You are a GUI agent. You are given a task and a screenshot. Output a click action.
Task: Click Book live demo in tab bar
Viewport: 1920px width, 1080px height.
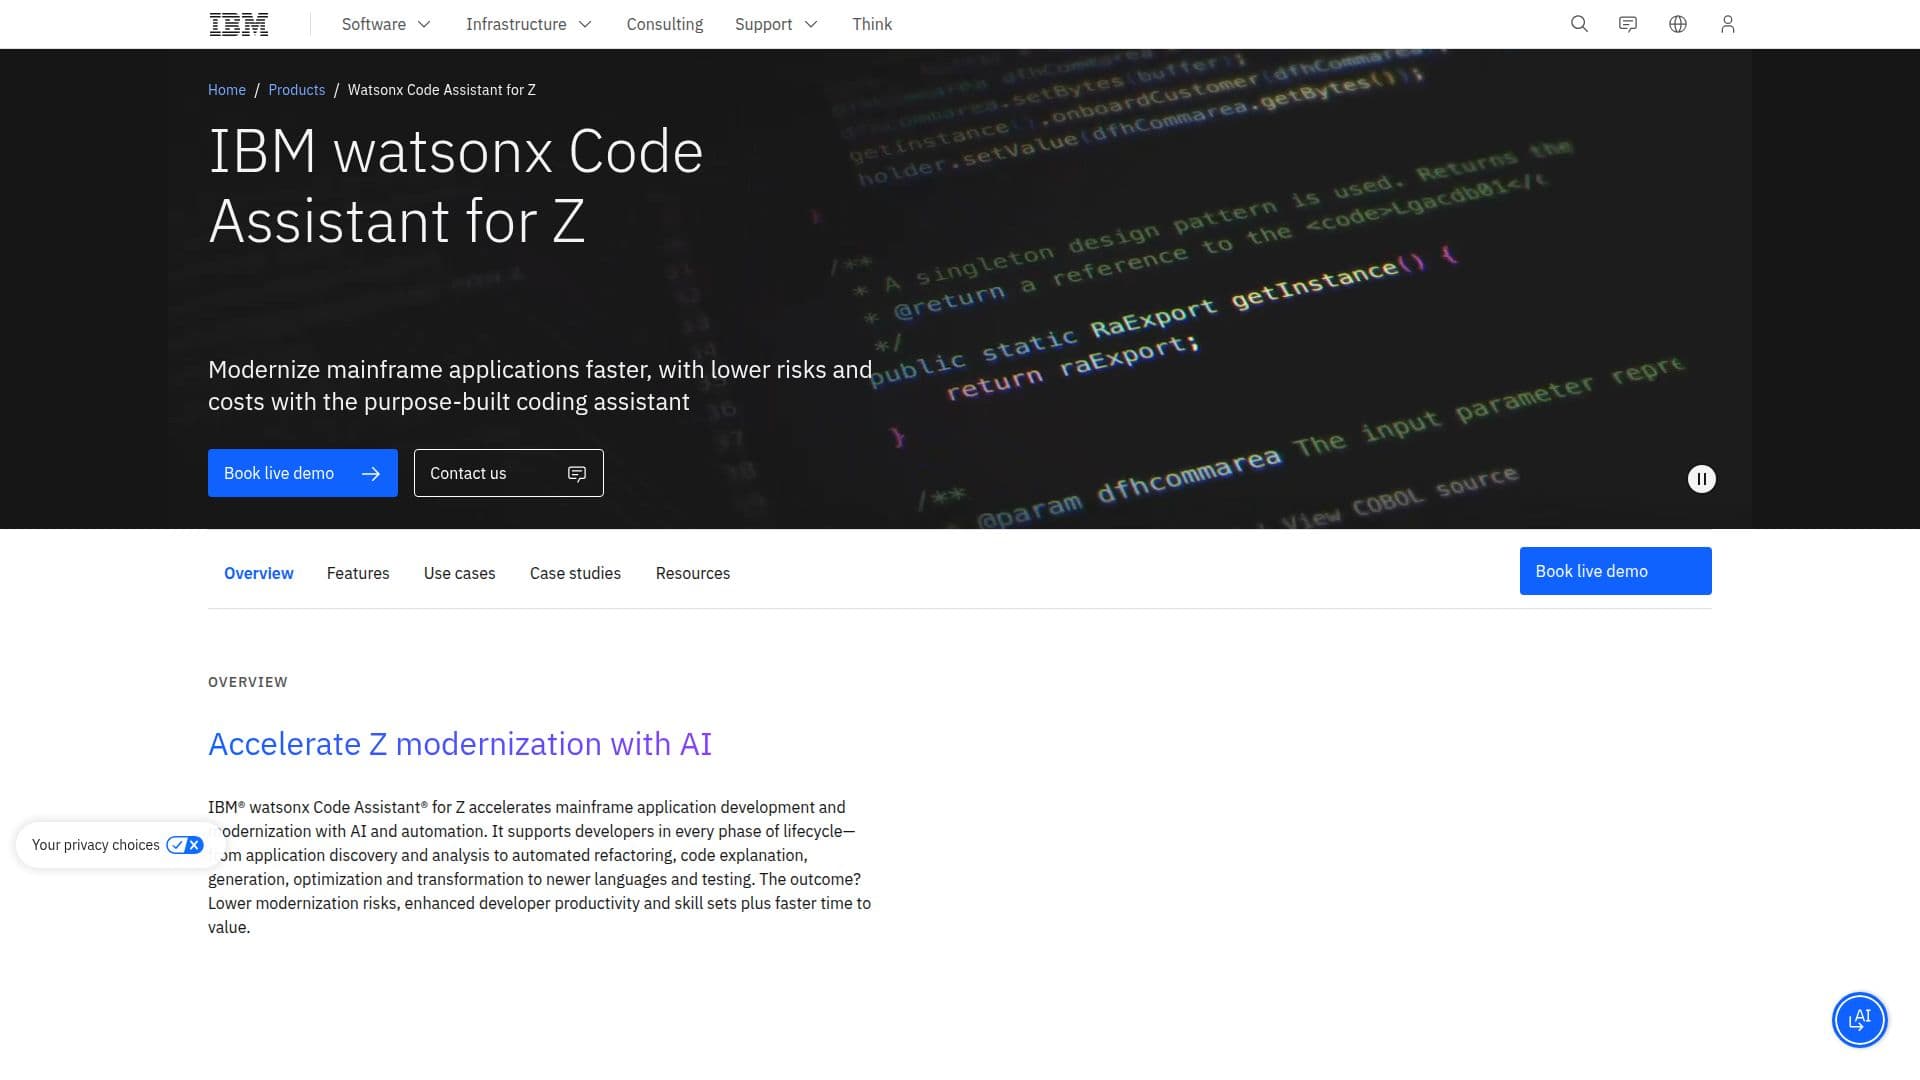(x=1615, y=571)
